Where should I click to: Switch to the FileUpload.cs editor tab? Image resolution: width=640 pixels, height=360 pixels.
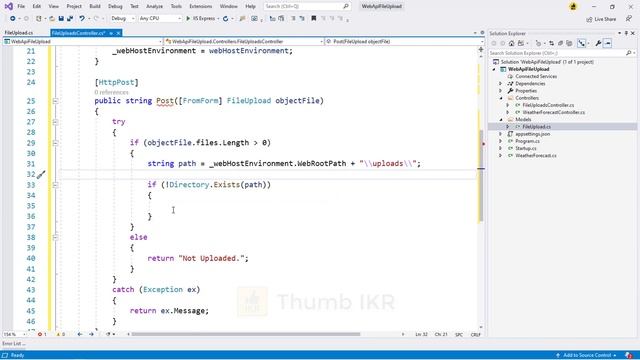click(19, 33)
